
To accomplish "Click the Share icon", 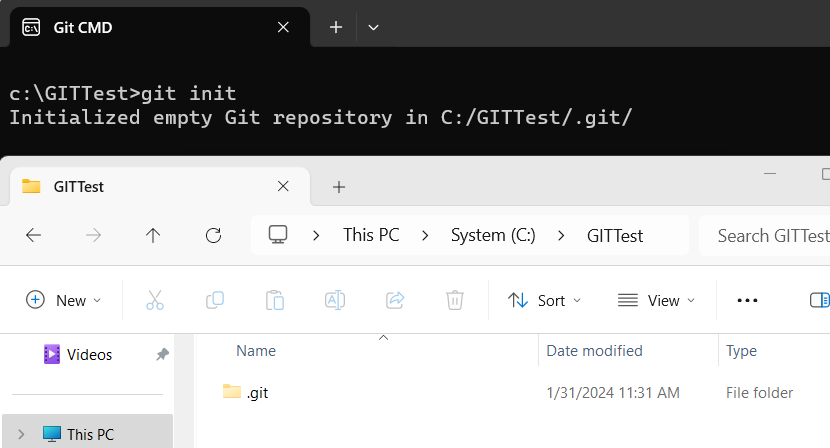I will click(x=395, y=300).
